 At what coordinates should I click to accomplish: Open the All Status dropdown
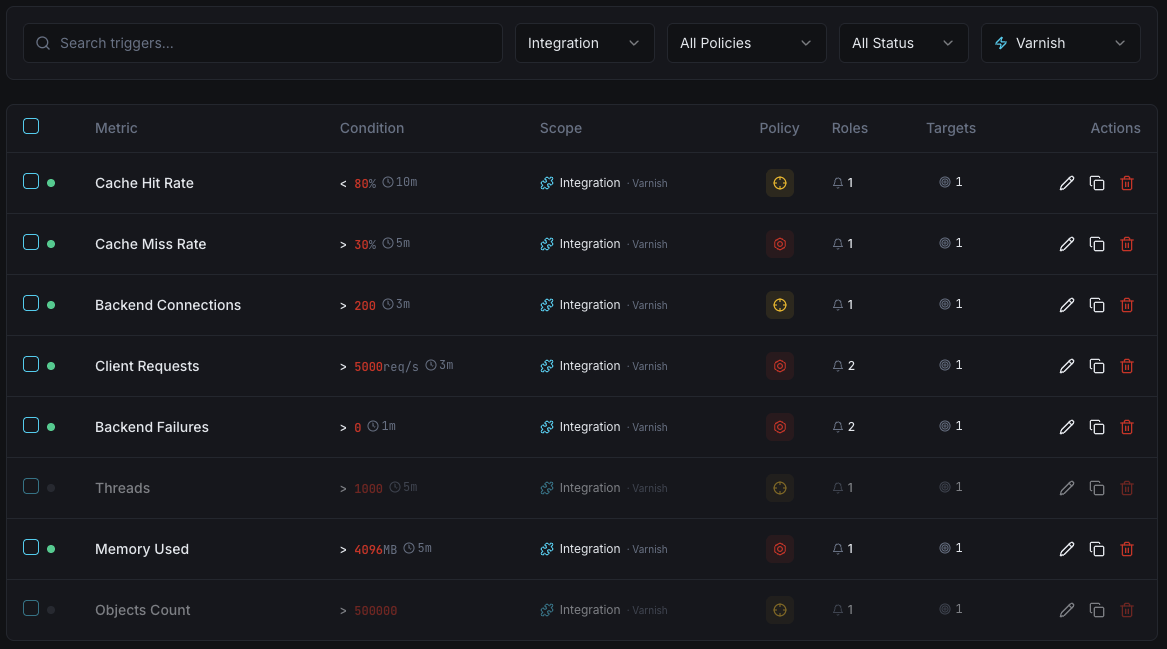[903, 43]
